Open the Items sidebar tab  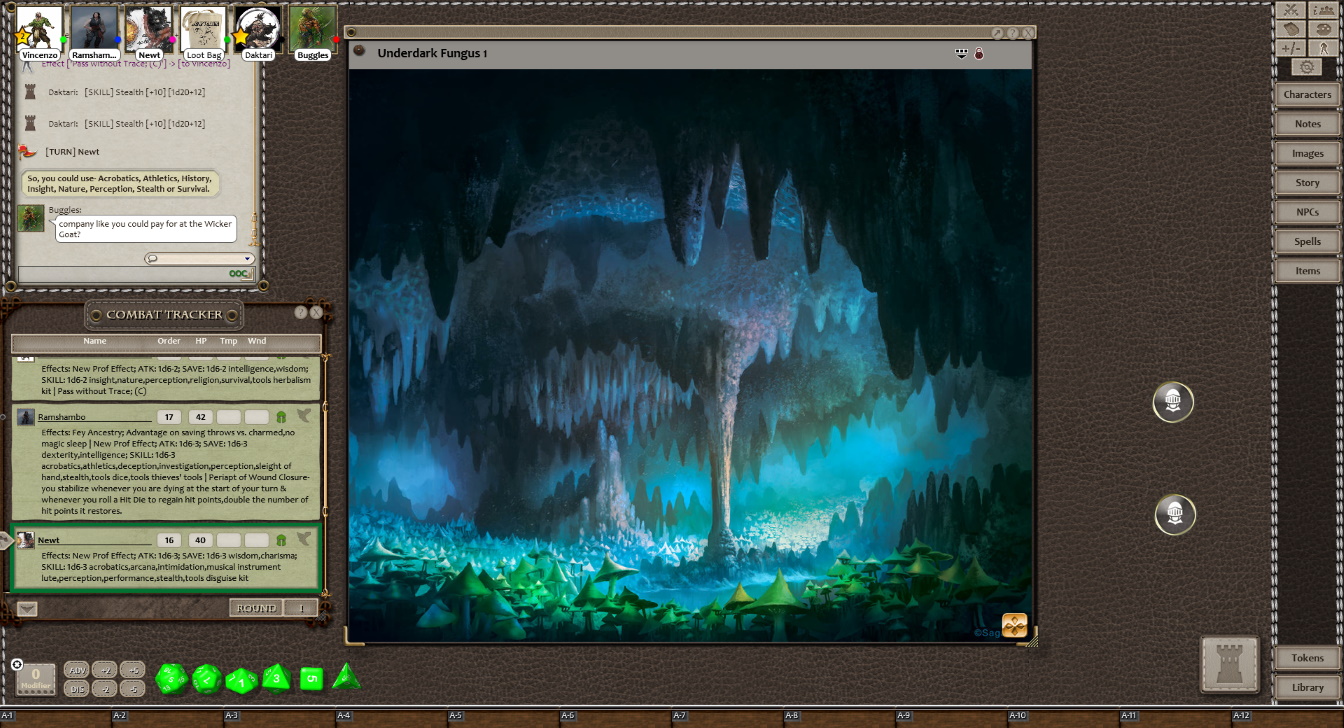(x=1307, y=271)
